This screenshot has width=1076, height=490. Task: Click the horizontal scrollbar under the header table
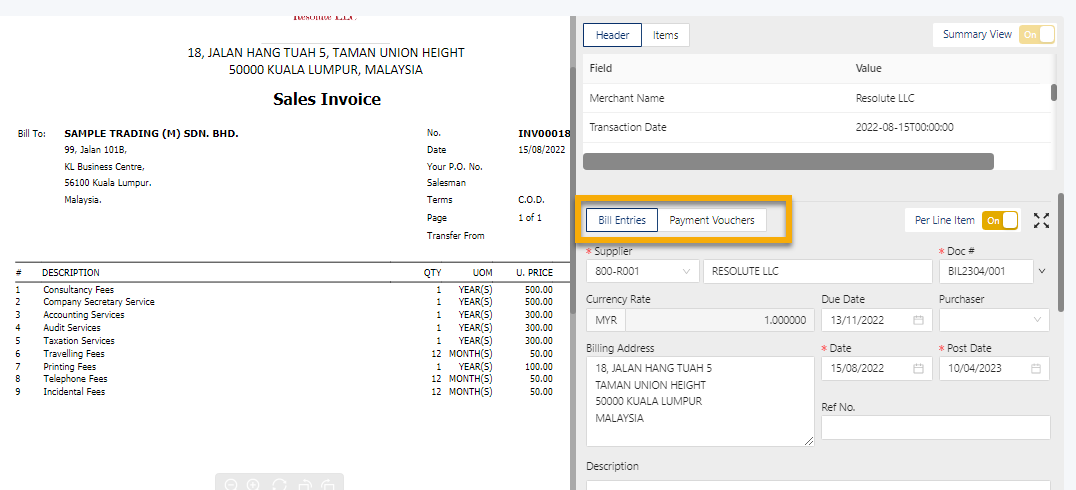[788, 161]
